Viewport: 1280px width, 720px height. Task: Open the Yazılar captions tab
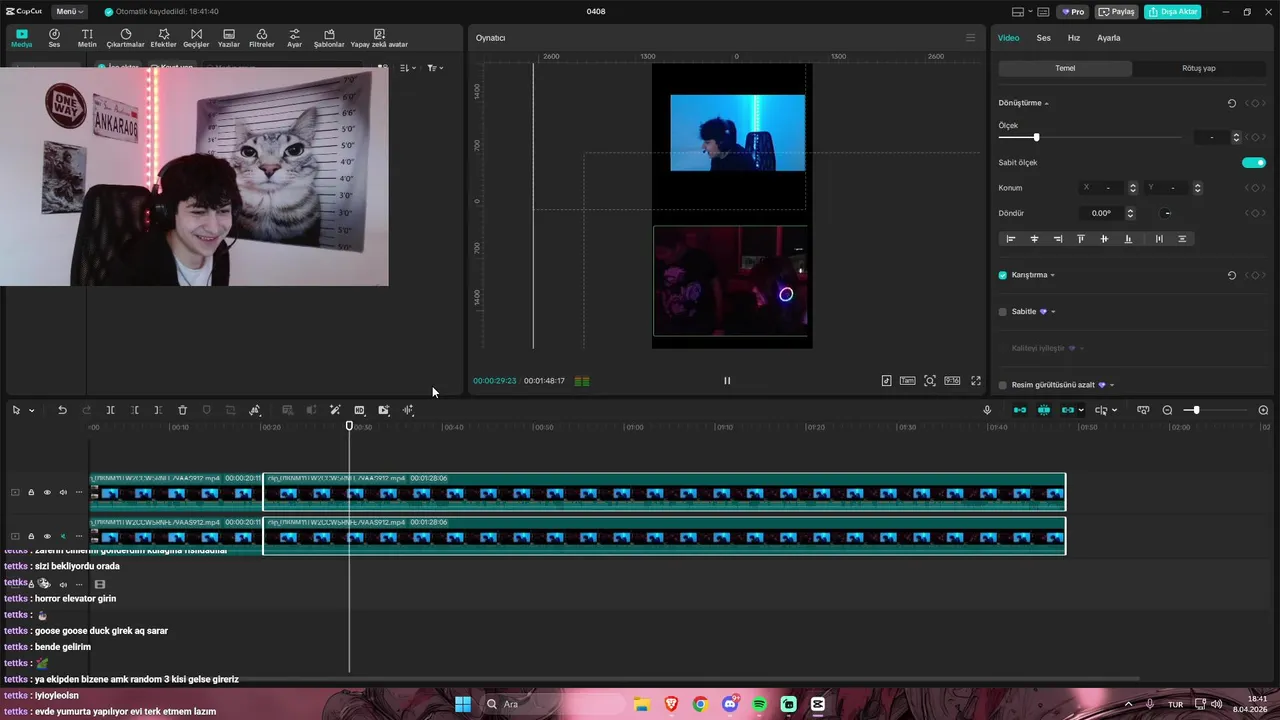point(229,38)
